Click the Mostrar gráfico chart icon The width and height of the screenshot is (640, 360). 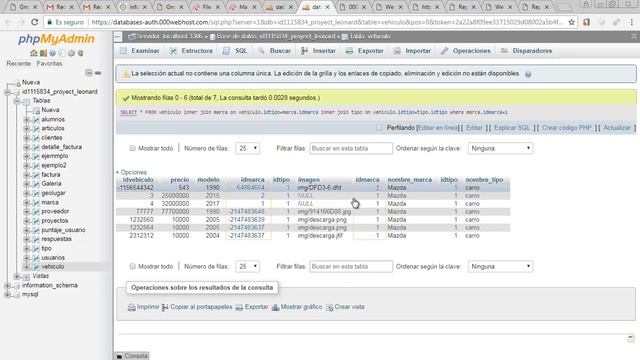(276, 307)
